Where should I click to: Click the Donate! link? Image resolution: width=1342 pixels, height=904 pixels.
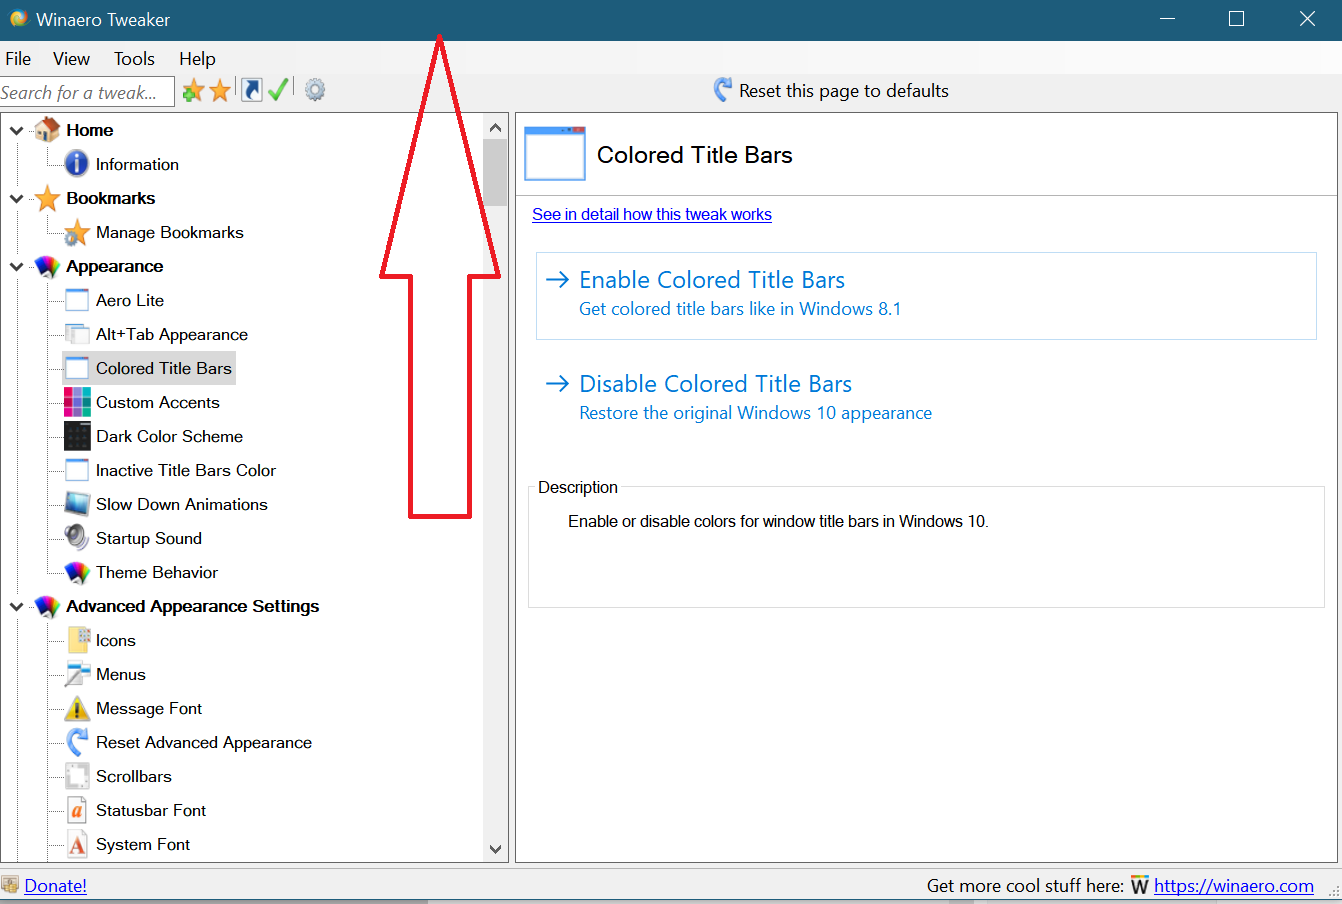click(55, 886)
